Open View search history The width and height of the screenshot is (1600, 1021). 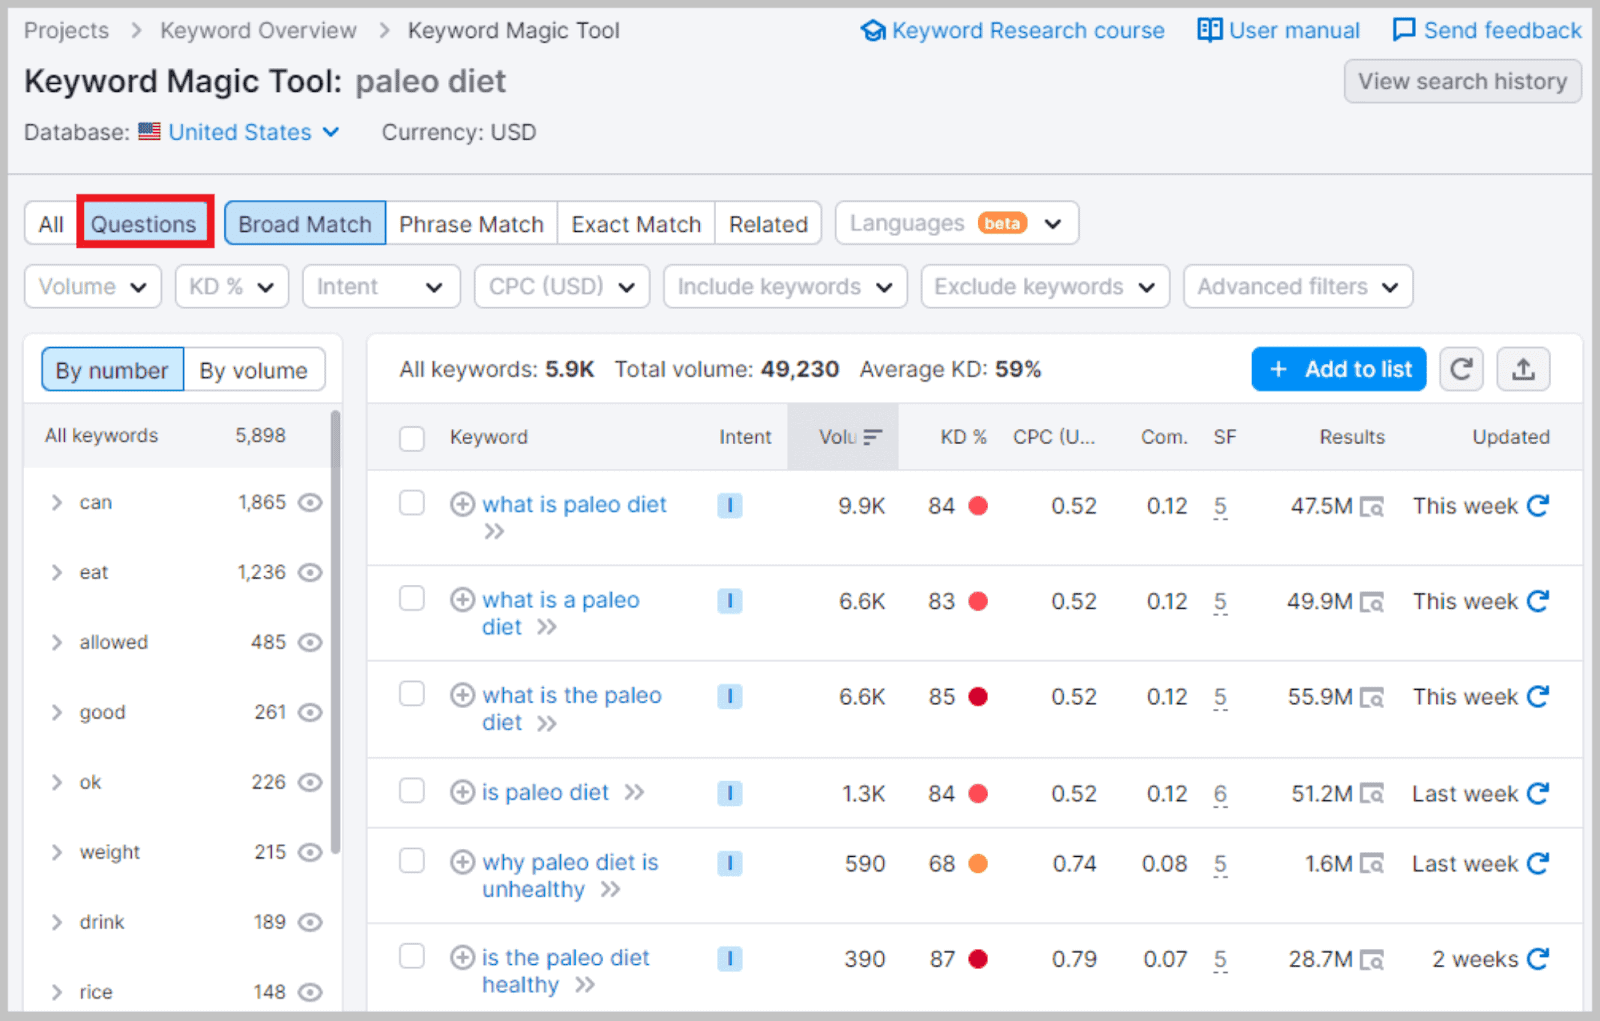[1462, 81]
